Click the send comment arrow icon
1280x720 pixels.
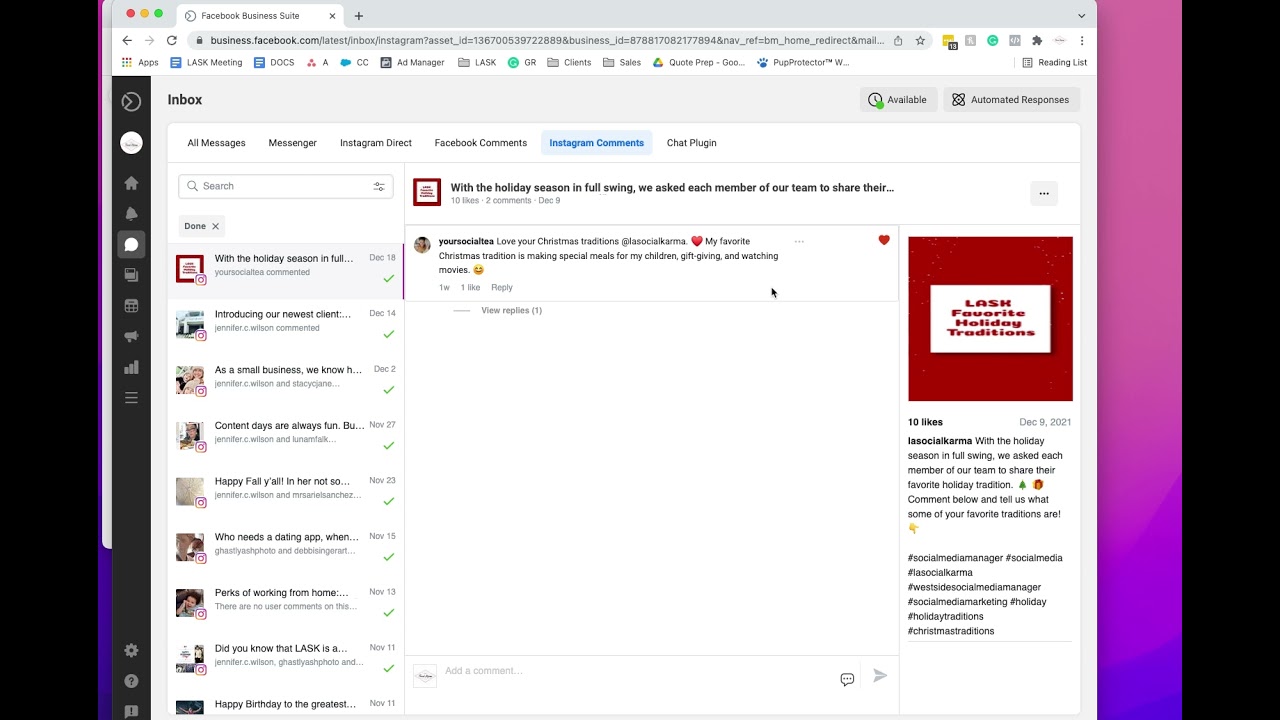(880, 676)
